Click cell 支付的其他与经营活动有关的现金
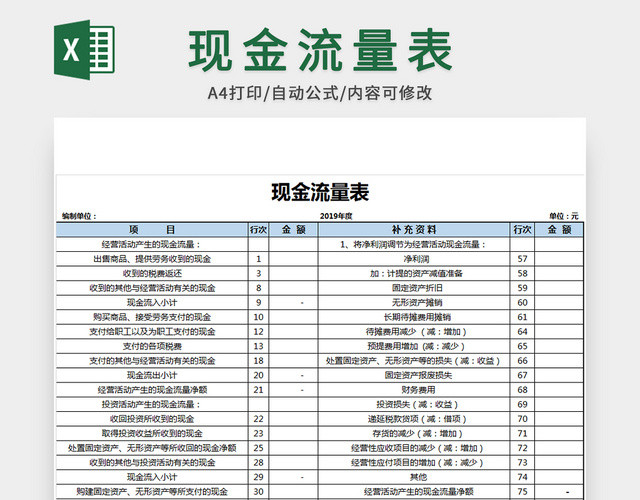This screenshot has height=500, width=640. 152,361
